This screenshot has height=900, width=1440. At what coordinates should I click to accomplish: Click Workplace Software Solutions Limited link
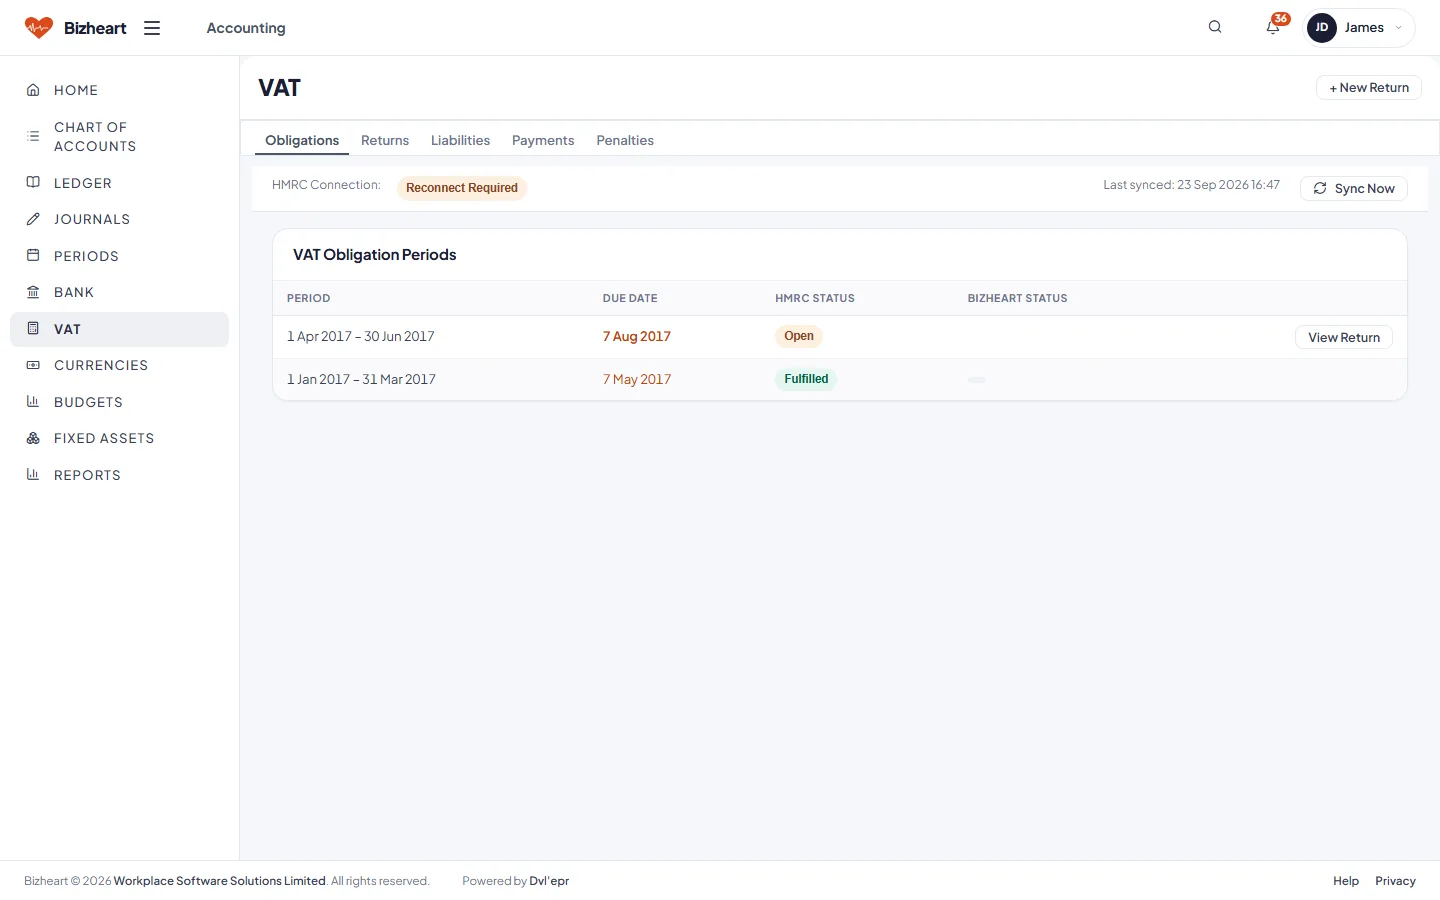[x=220, y=881]
